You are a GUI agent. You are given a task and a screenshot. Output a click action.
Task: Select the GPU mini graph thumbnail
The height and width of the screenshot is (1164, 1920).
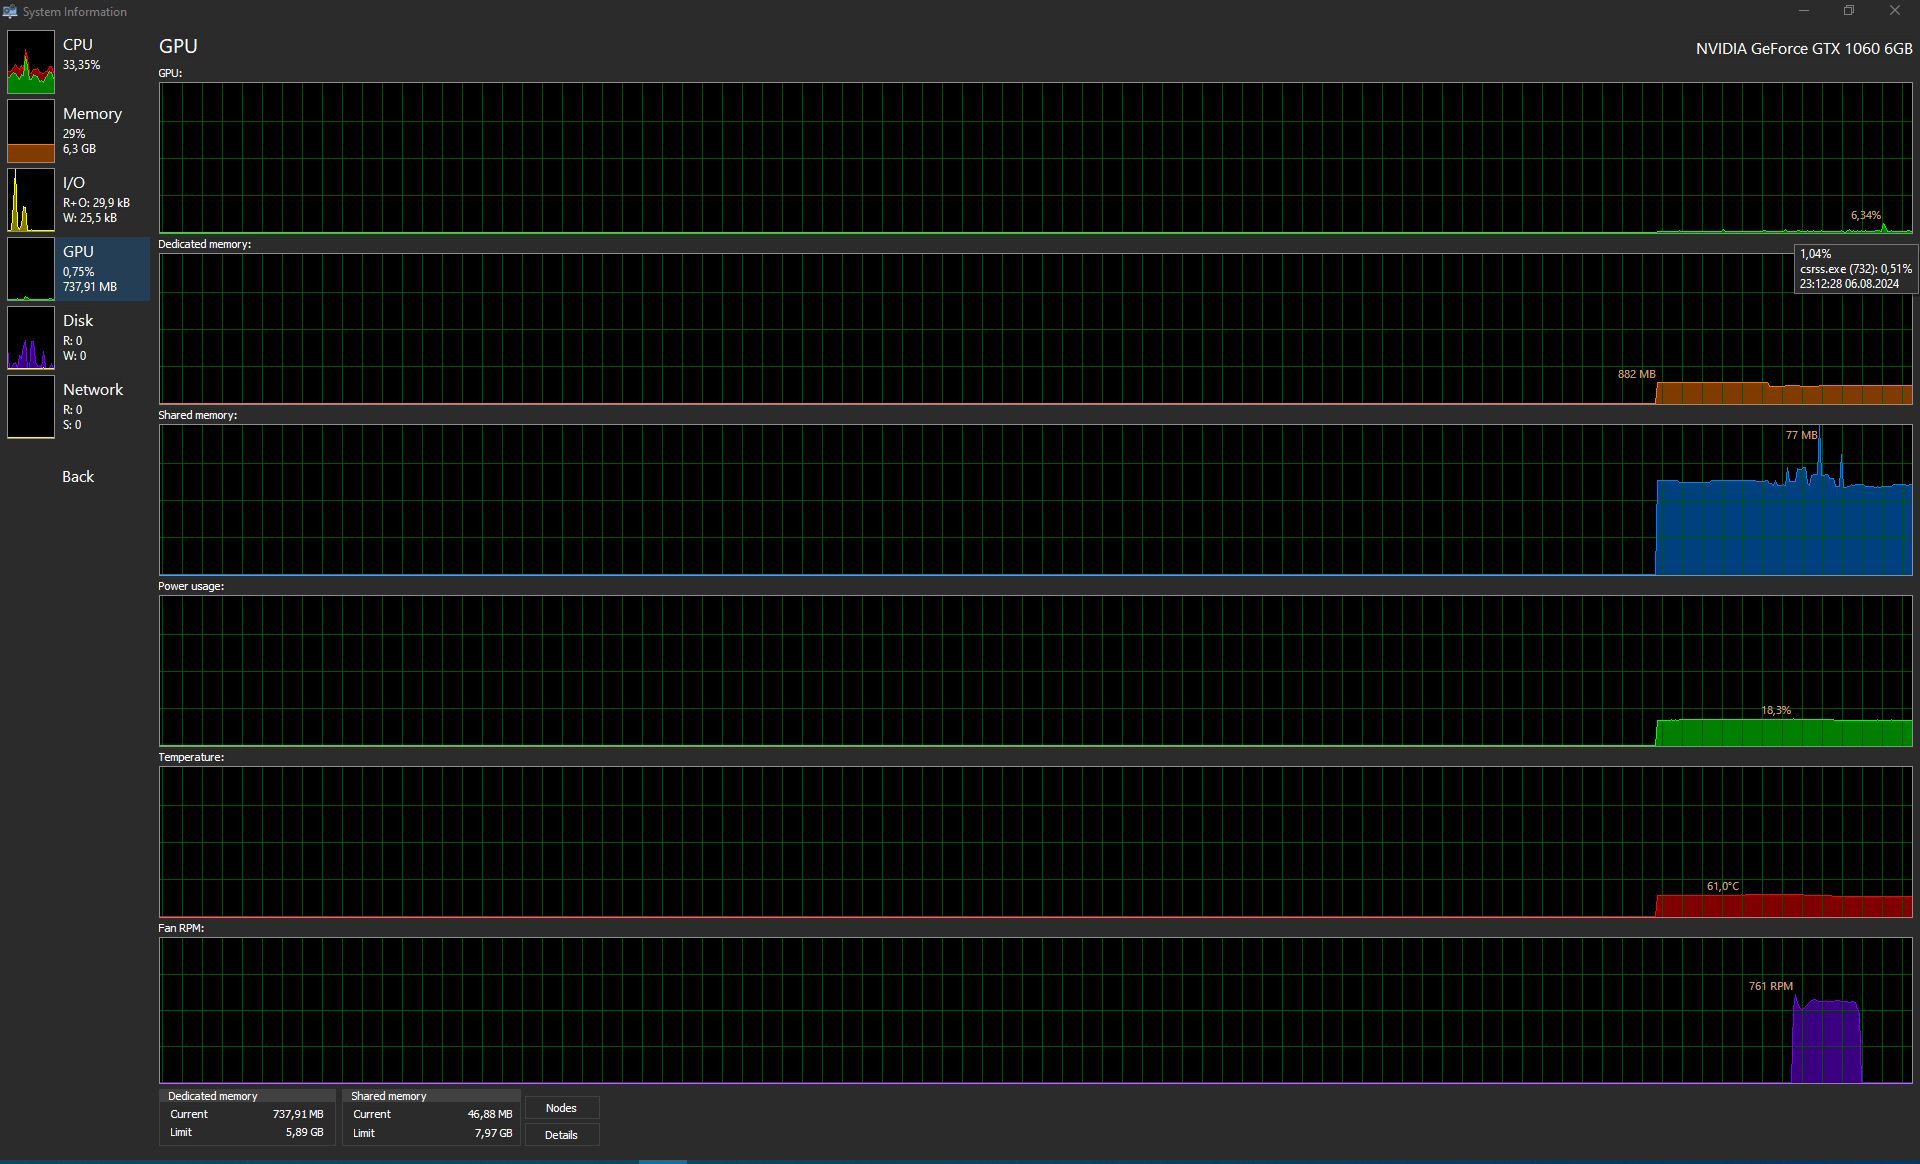point(31,269)
